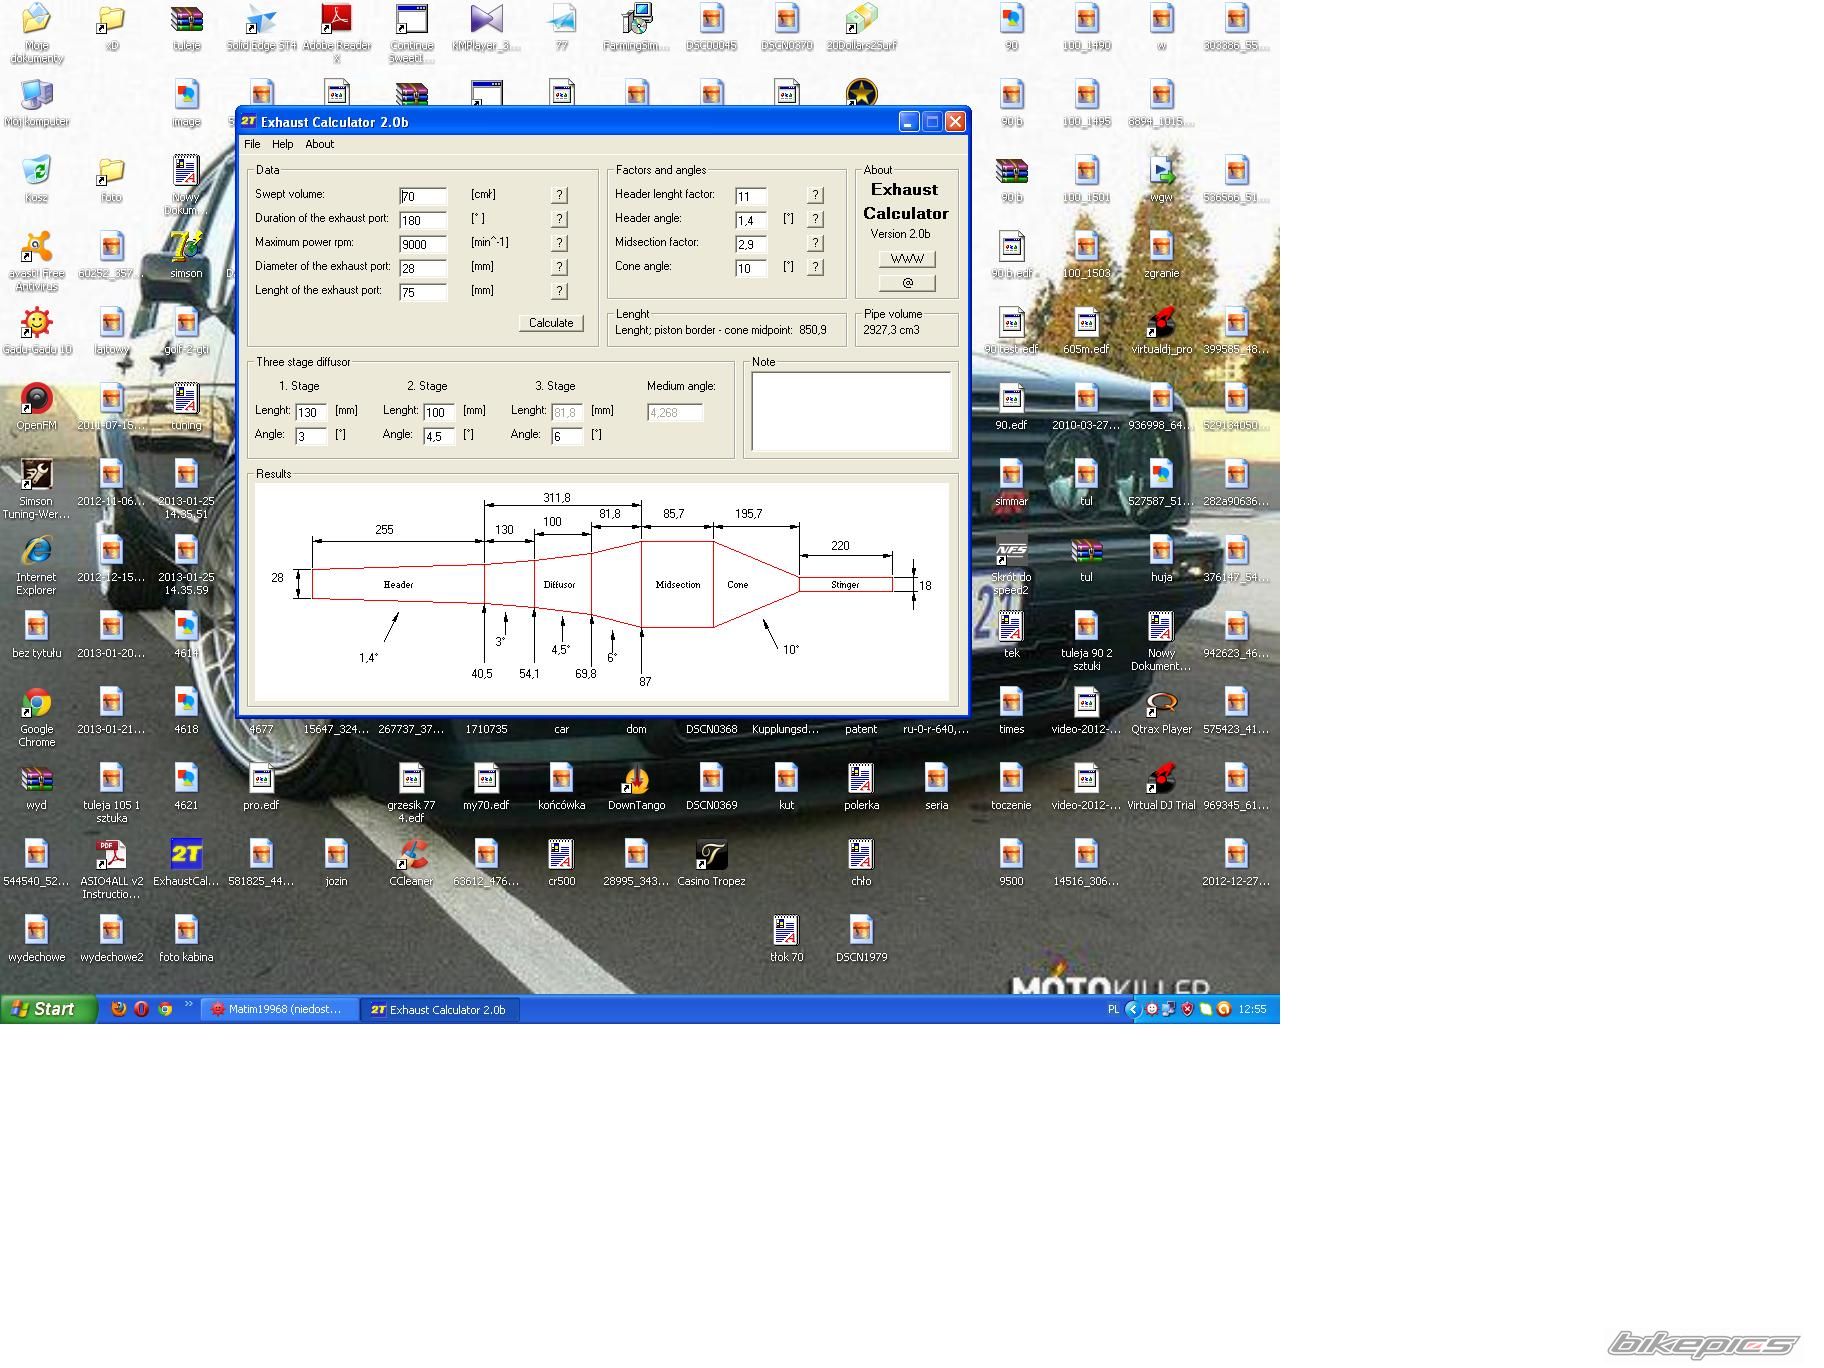Launch the ExhaustCalc 2T desktop icon
Screen dimensions: 1824x1368
pyautogui.click(x=186, y=857)
